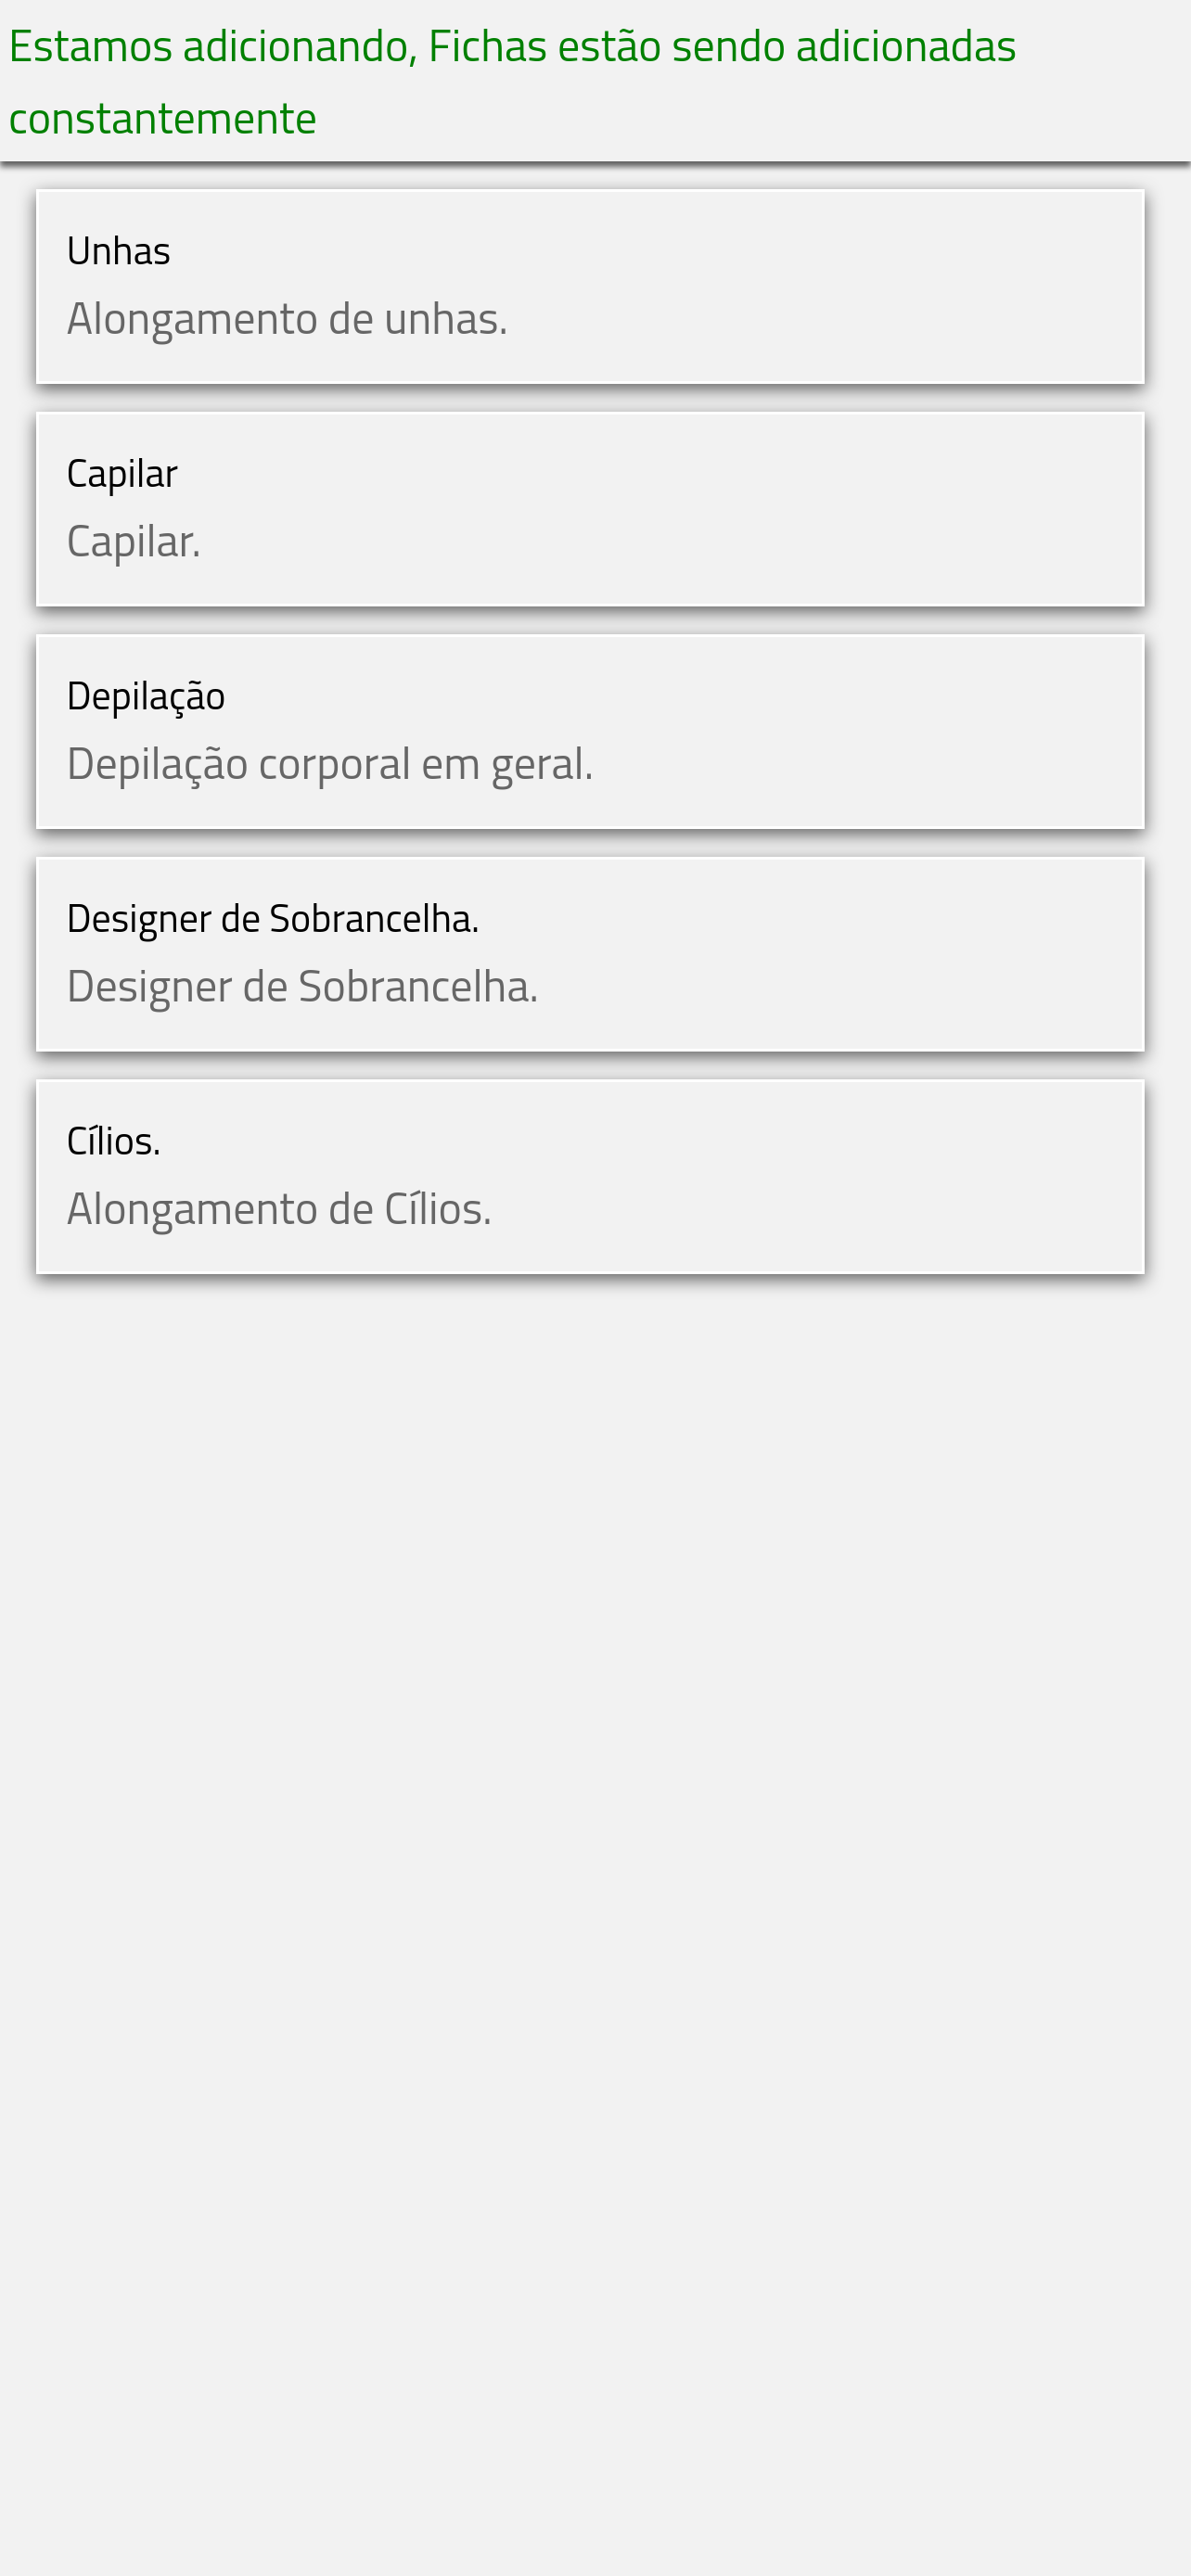This screenshot has height=2576, width=1191.
Task: Click blank right side of Sobrancelha card
Action: 900,954
